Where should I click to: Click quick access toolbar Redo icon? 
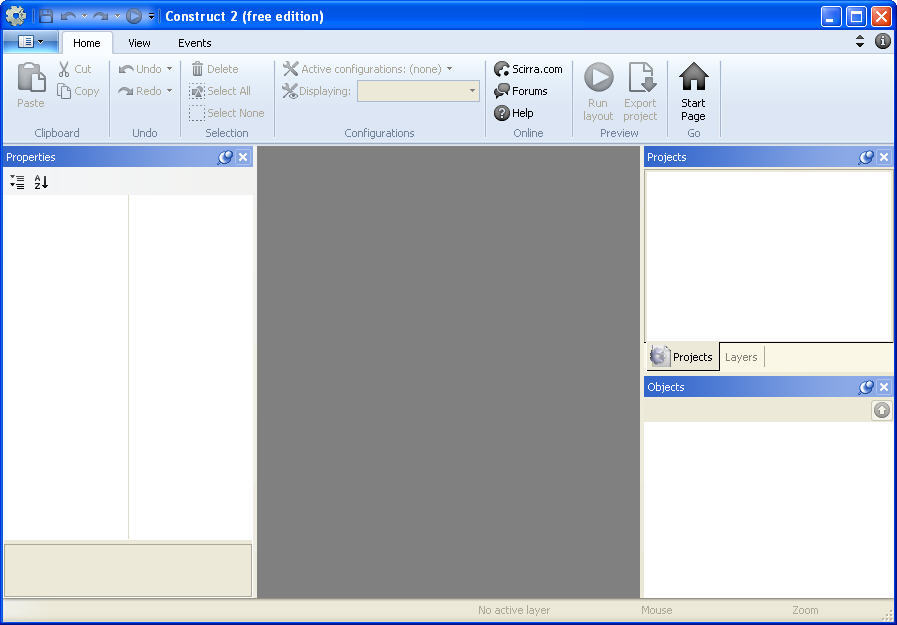point(101,16)
